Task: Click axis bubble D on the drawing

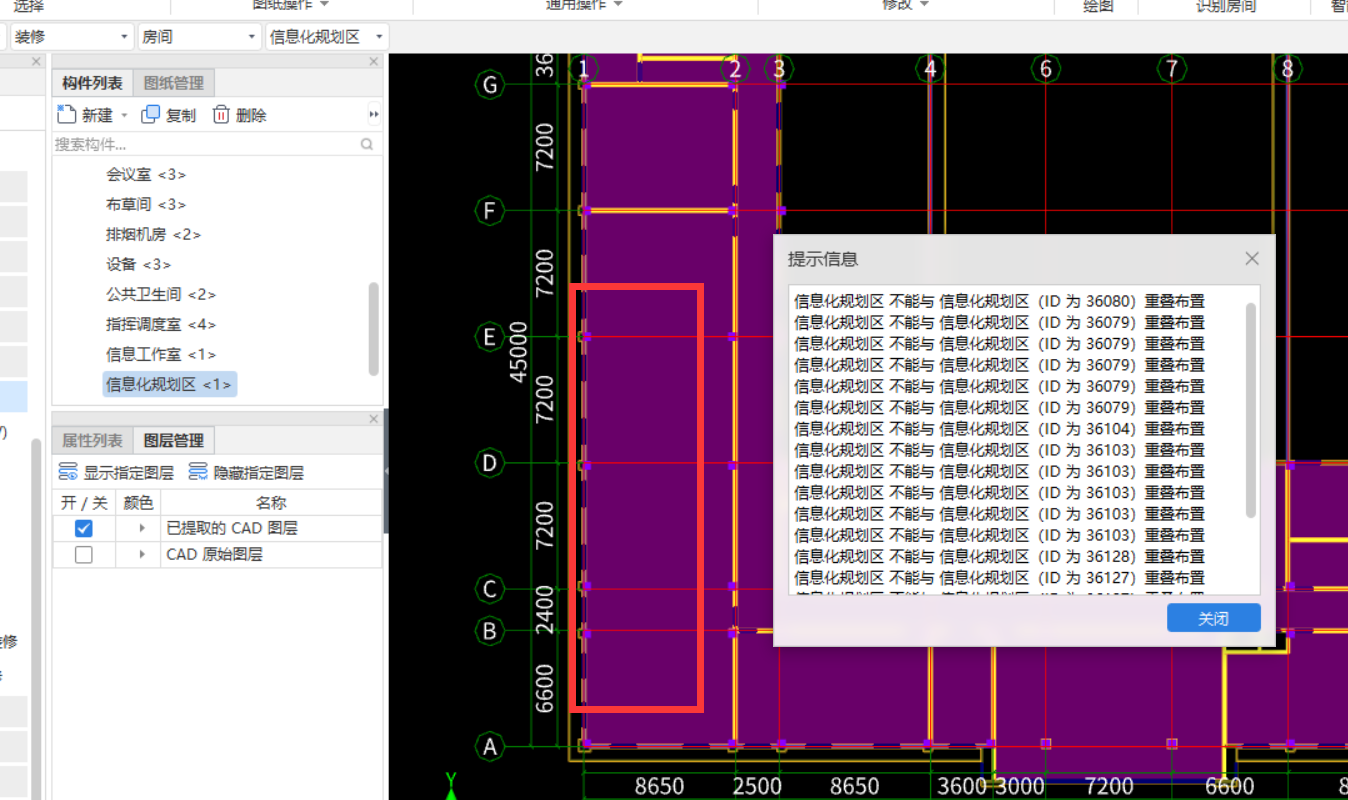Action: [489, 463]
